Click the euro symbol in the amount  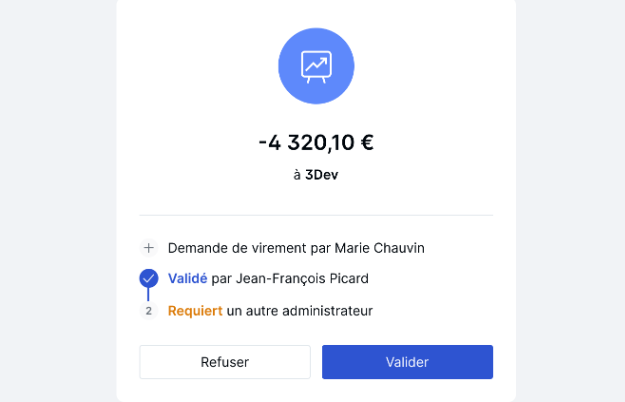[x=367, y=142]
